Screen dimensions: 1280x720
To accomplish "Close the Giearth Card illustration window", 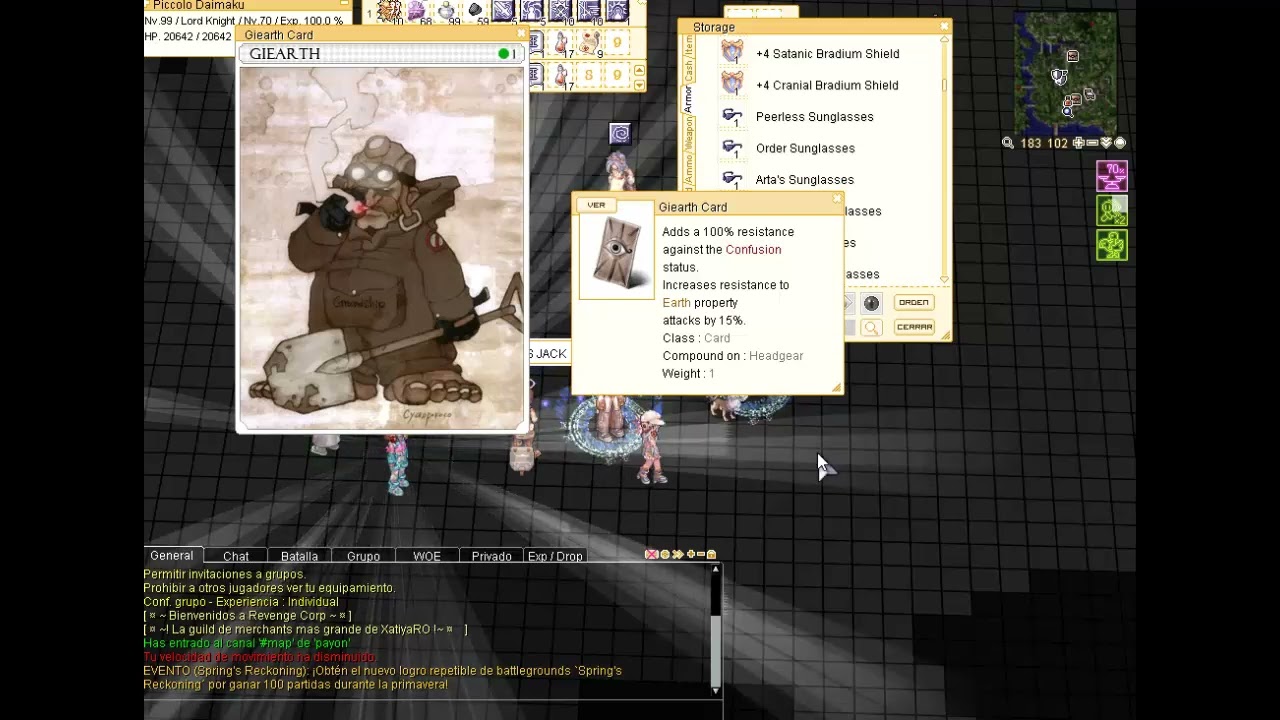I will click(x=521, y=34).
